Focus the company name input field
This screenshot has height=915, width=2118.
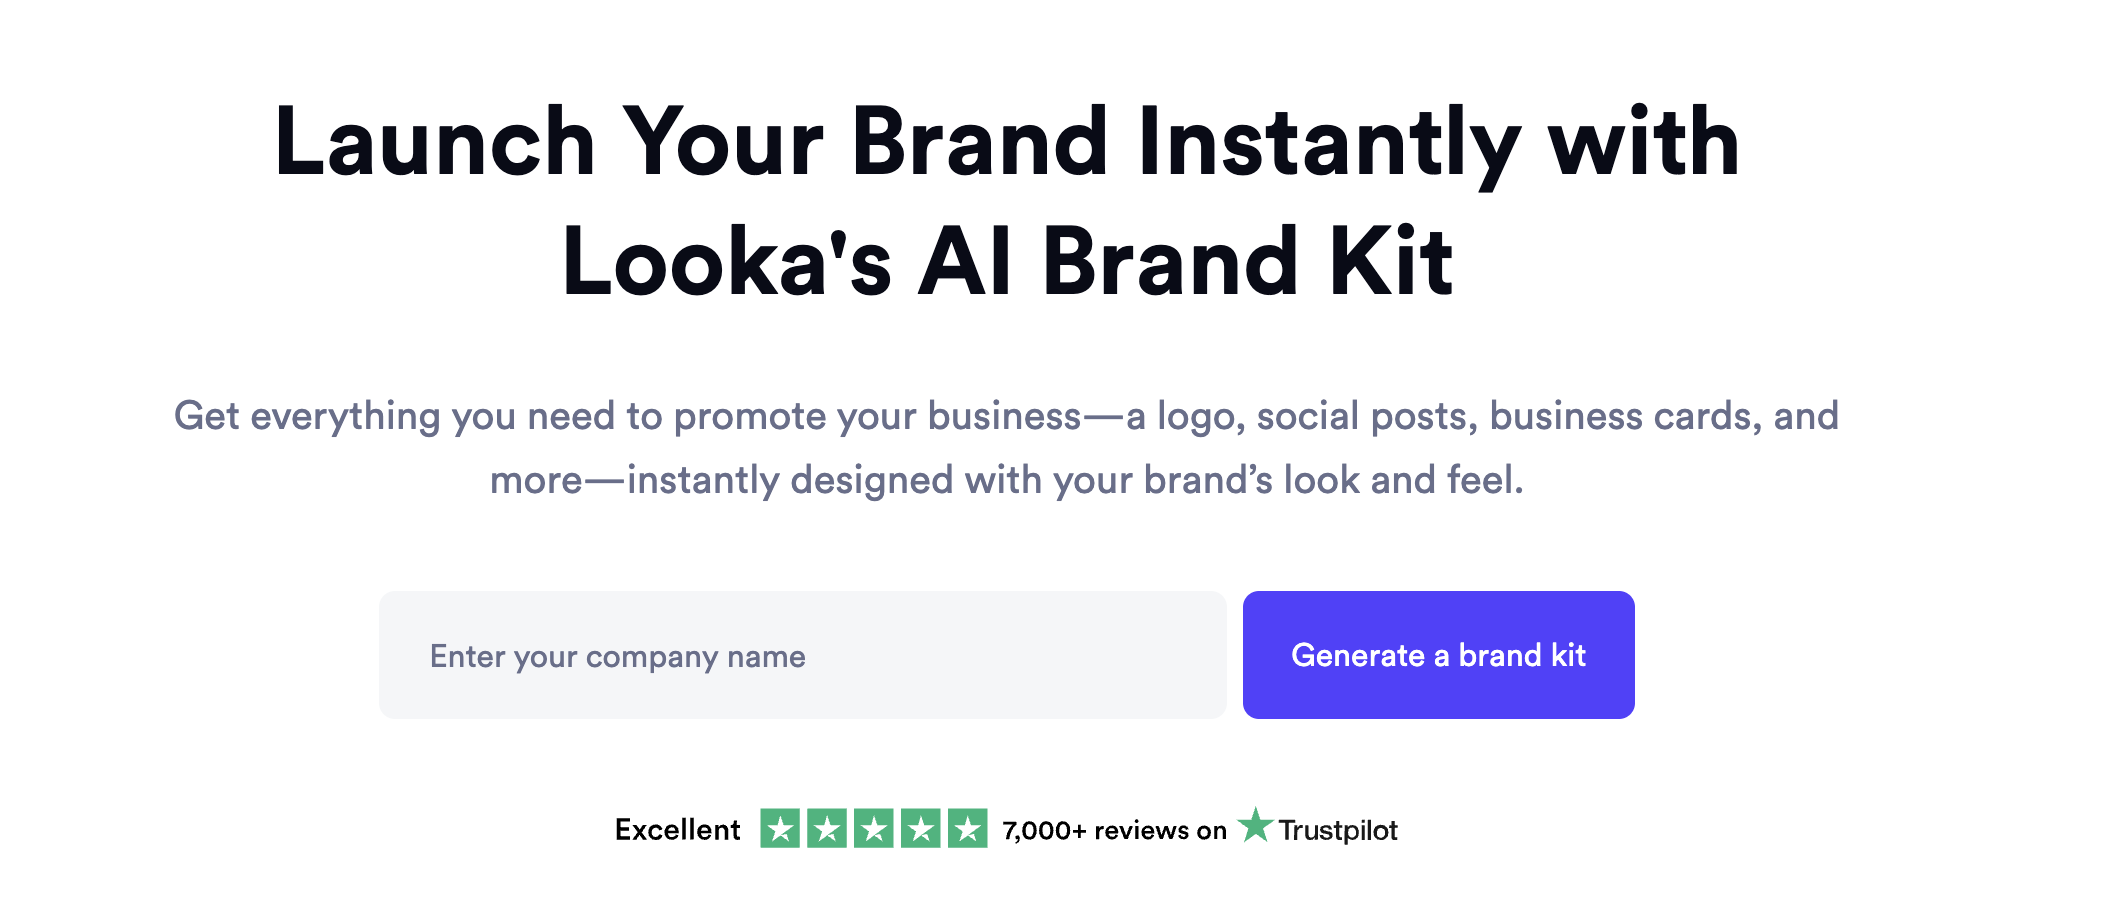point(802,655)
